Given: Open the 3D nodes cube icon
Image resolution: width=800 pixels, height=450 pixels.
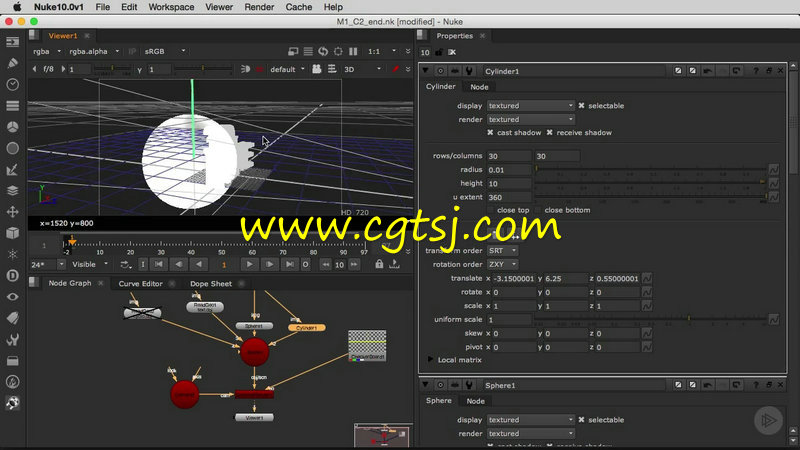Looking at the screenshot, I should click(x=12, y=233).
